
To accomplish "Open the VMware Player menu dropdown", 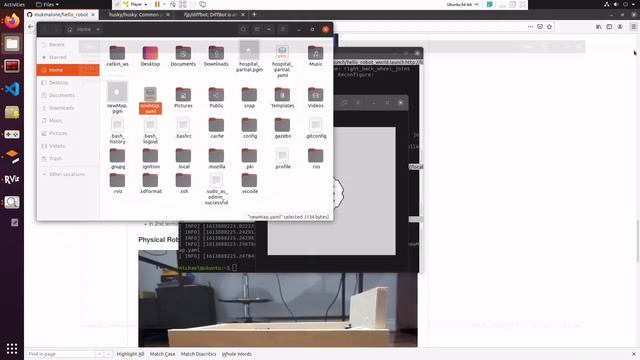I will coord(136,4).
